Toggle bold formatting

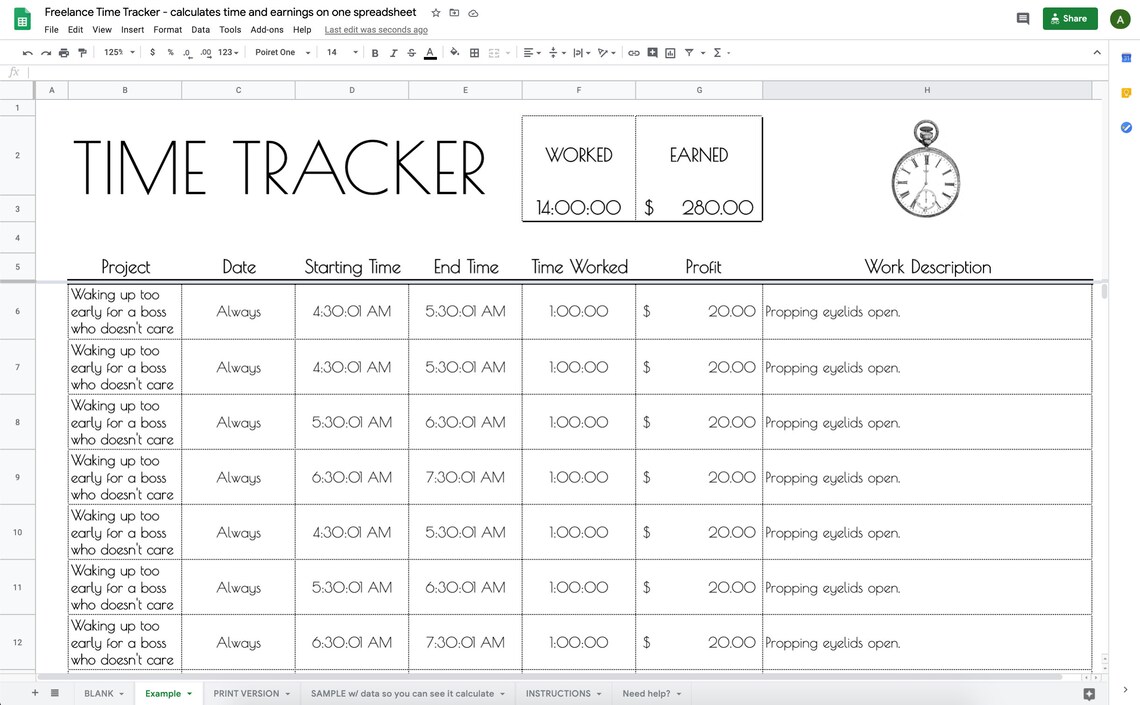coord(374,52)
